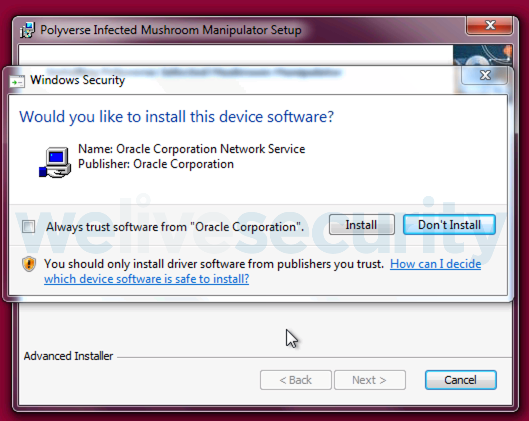Click the yellow shield warning icon
The width and height of the screenshot is (529, 421).
coord(29,264)
